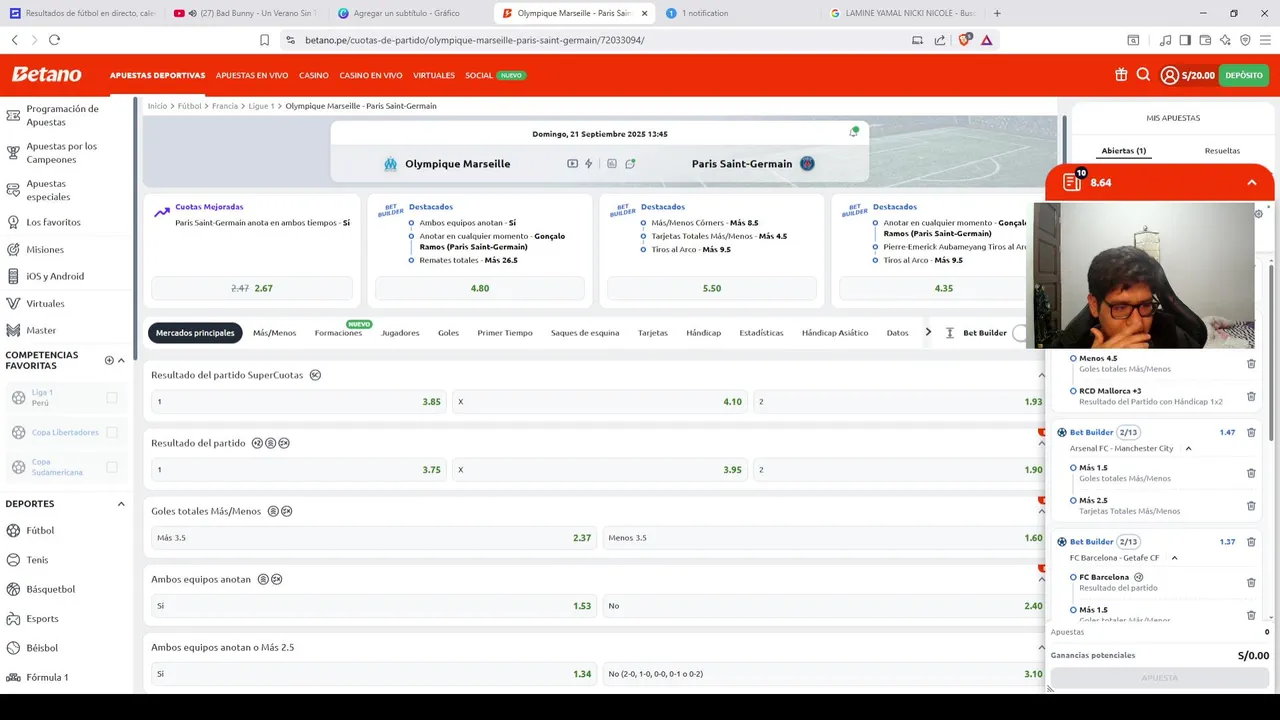1280x720 pixels.
Task: Open the live stream icon between teams
Action: [572, 164]
